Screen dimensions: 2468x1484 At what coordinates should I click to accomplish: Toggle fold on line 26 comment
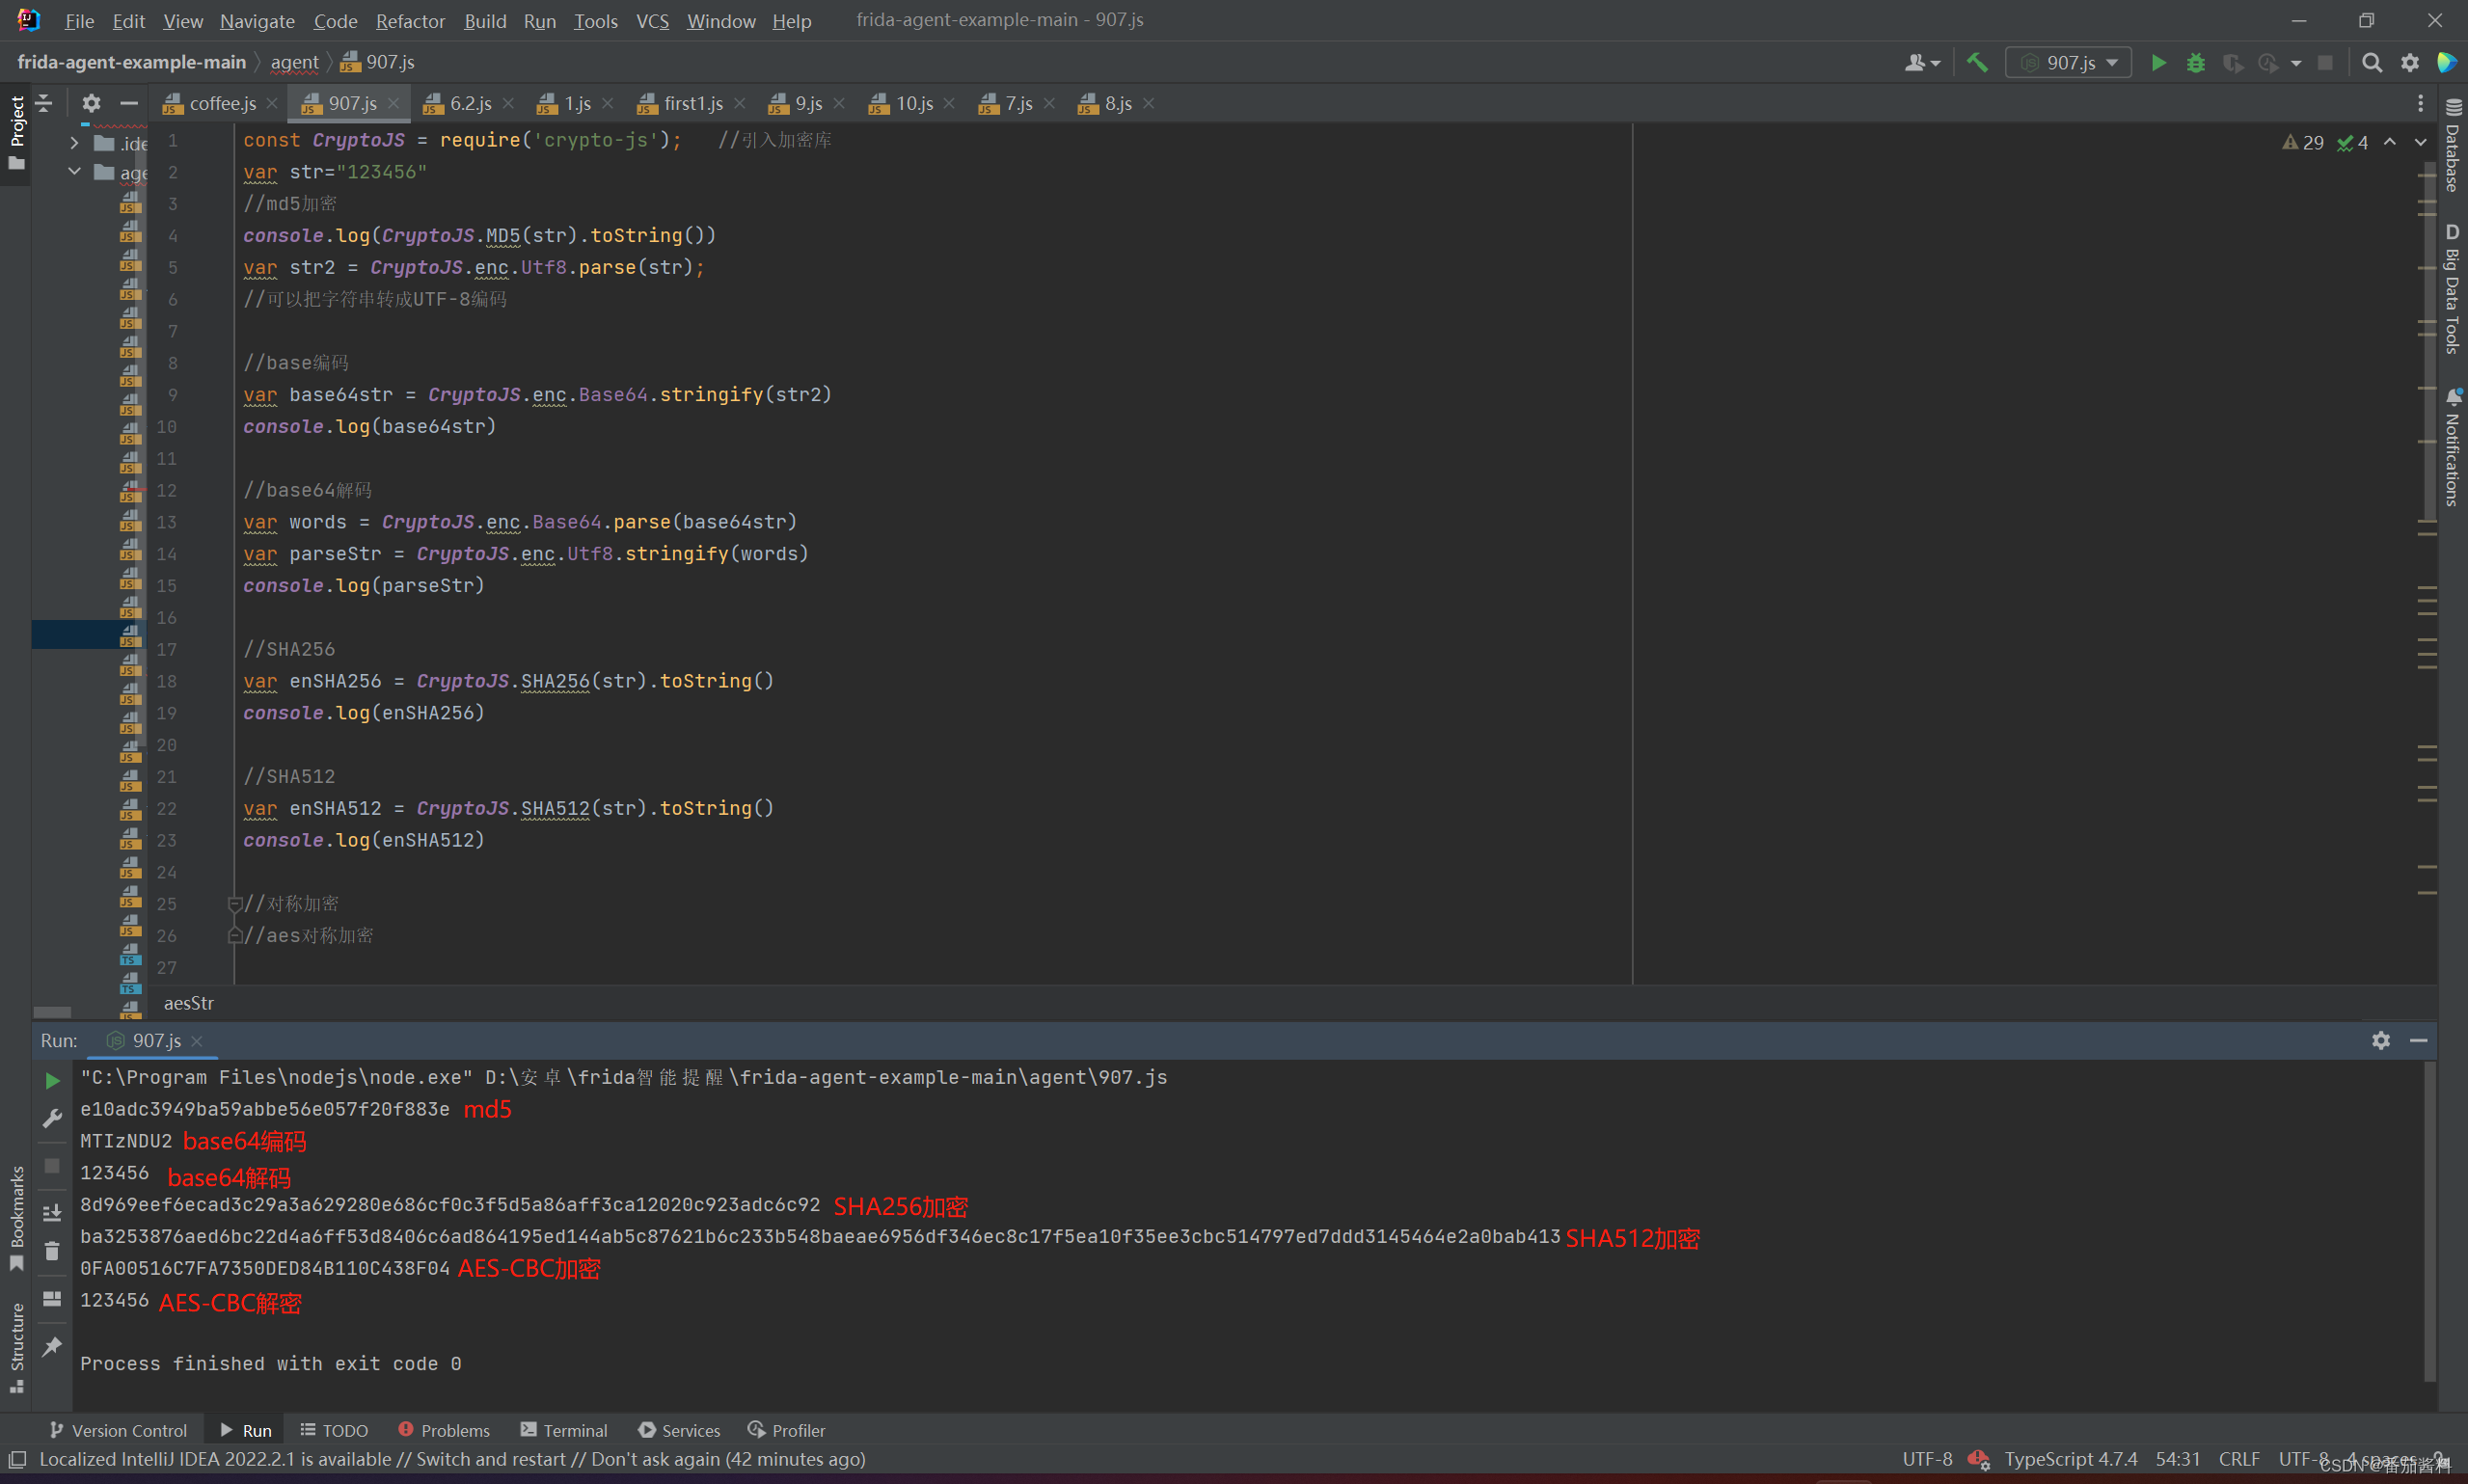click(235, 936)
